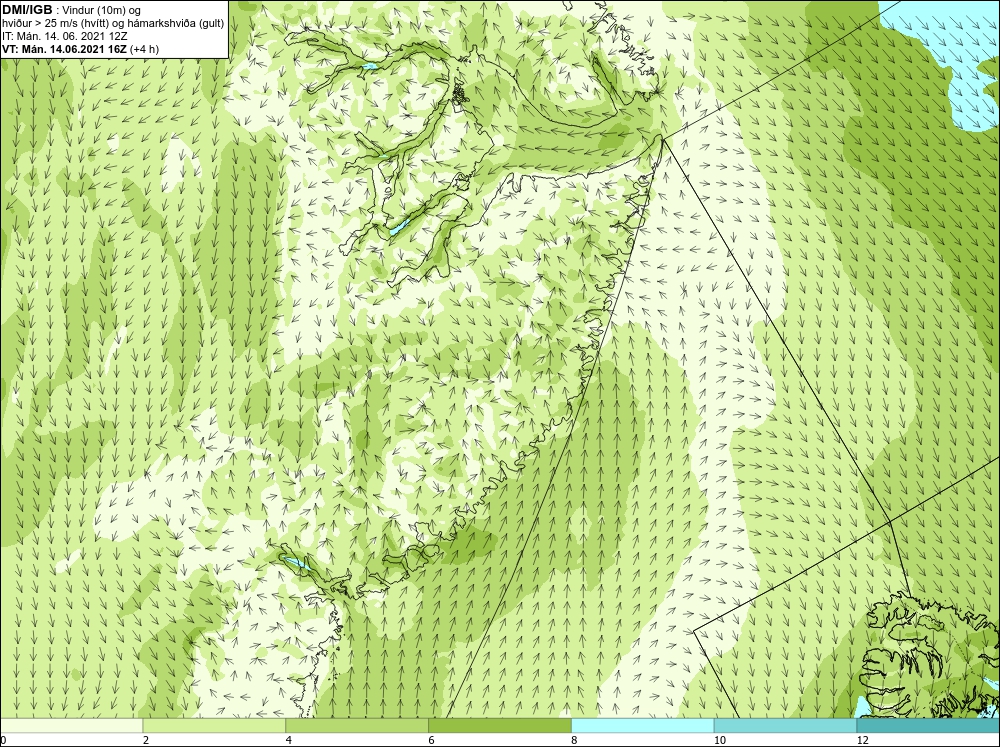Image resolution: width=1000 pixels, height=747 pixels.
Task: Click the 8–10 m/s light cyan legend color
Action: point(643,725)
